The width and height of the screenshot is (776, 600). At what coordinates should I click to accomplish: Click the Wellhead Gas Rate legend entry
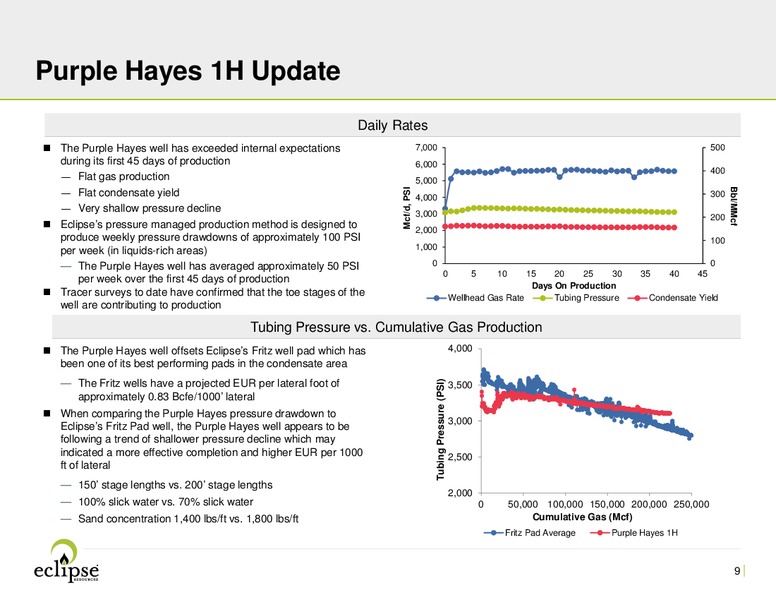[476, 298]
